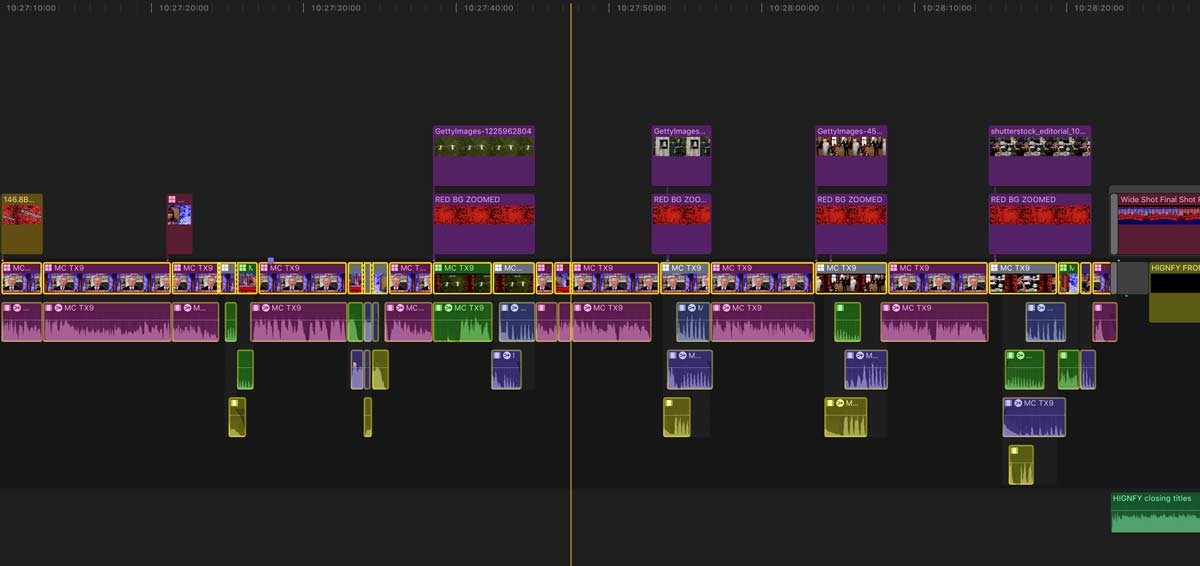The height and width of the screenshot is (566, 1200).
Task: Select the truncated 'RED BG ZOO...' clip
Action: pyautogui.click(x=681, y=224)
